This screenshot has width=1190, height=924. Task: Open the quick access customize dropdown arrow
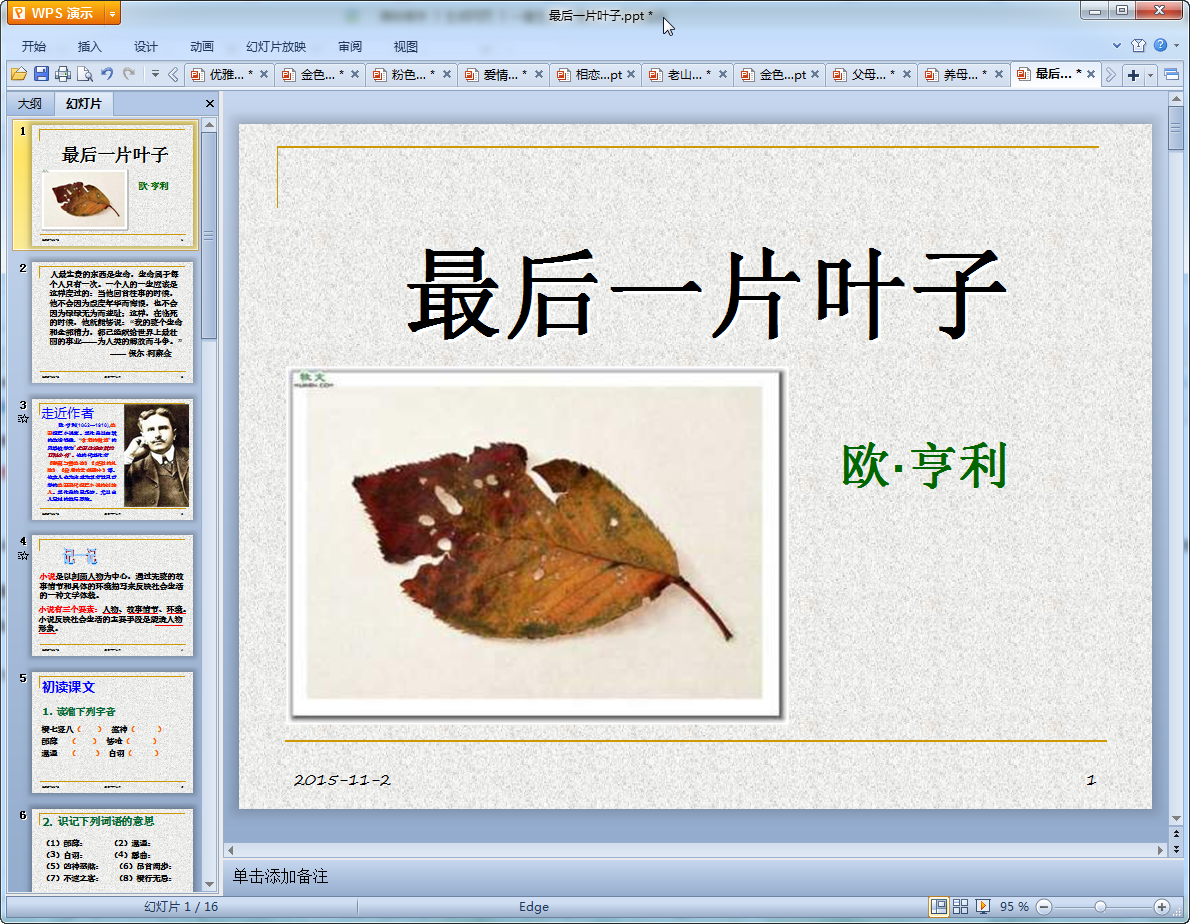(x=155, y=74)
